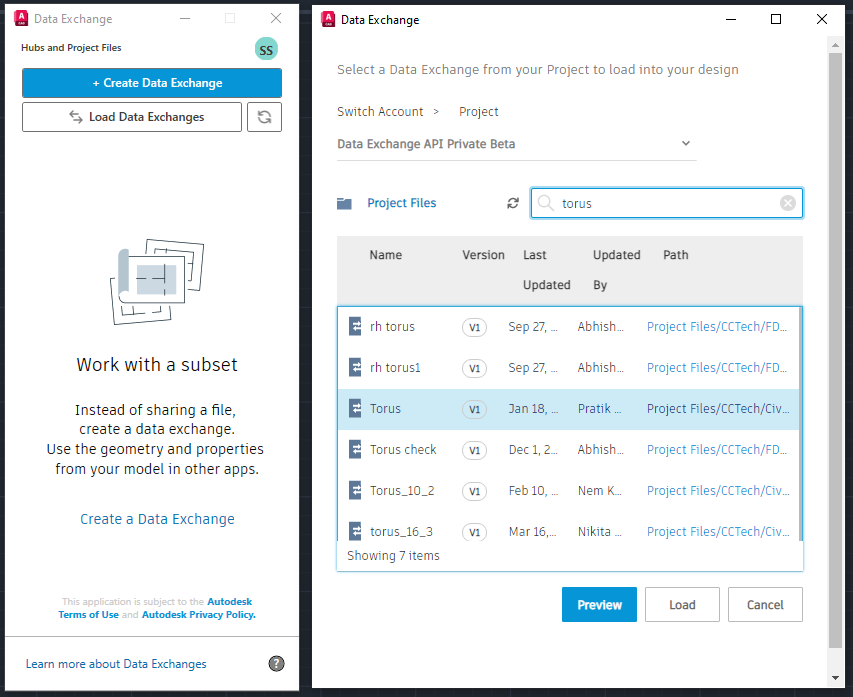This screenshot has height=697, width=853.
Task: Click the scrollbar up arrow in the dialog
Action: pos(835,45)
